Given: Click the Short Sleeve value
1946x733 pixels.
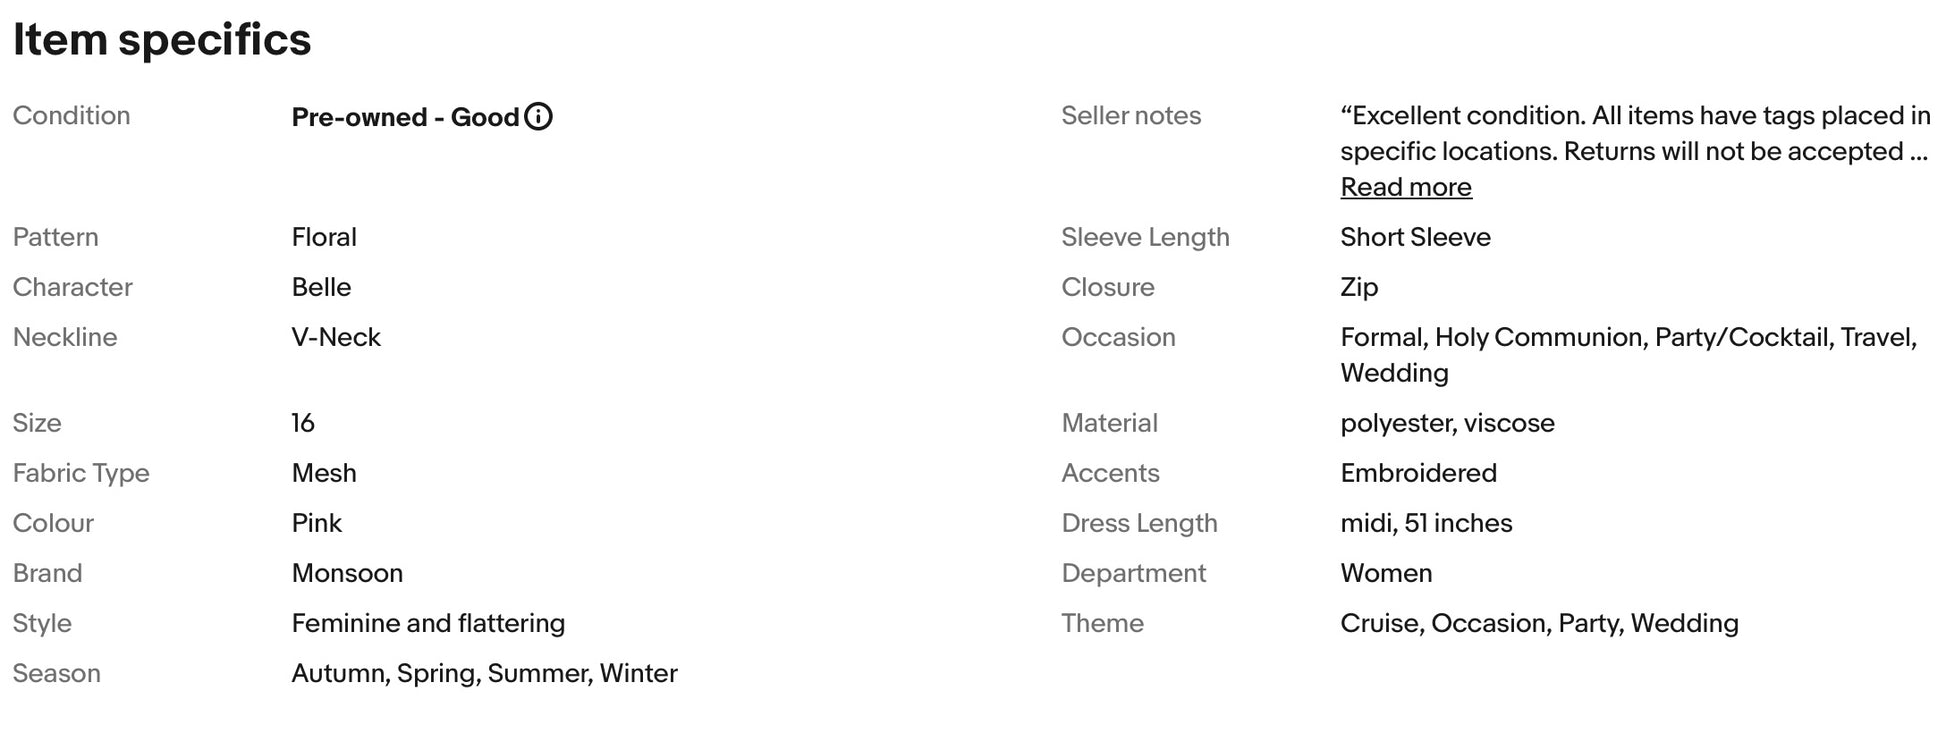Looking at the screenshot, I should click(1415, 237).
